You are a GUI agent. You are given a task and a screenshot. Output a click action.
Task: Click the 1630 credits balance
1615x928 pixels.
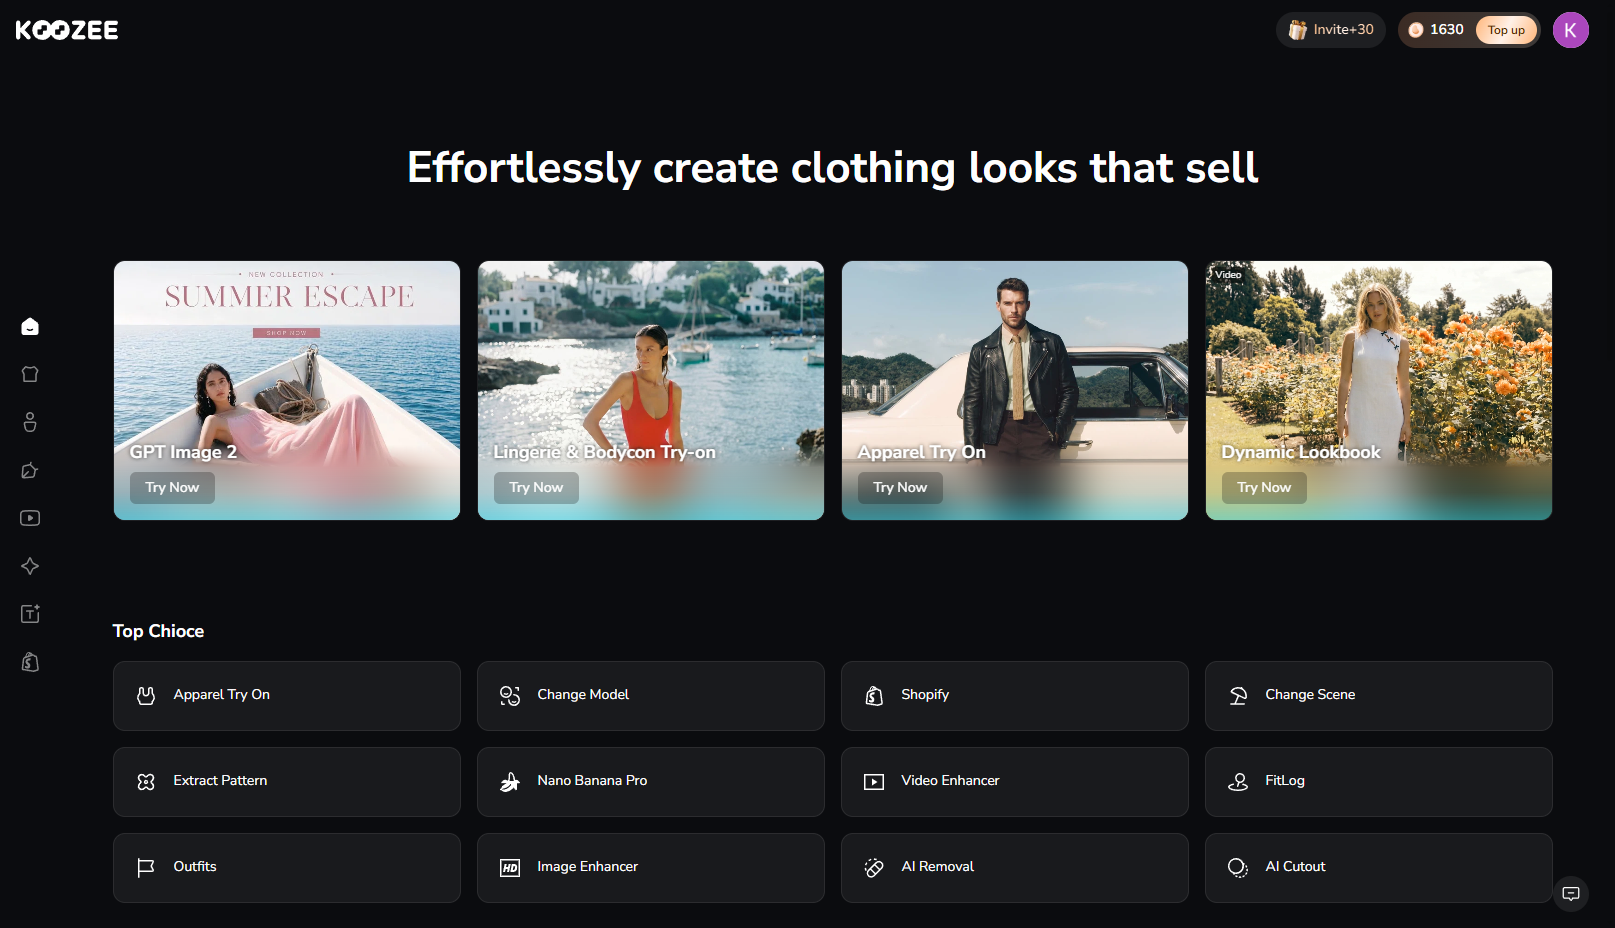coord(1446,30)
